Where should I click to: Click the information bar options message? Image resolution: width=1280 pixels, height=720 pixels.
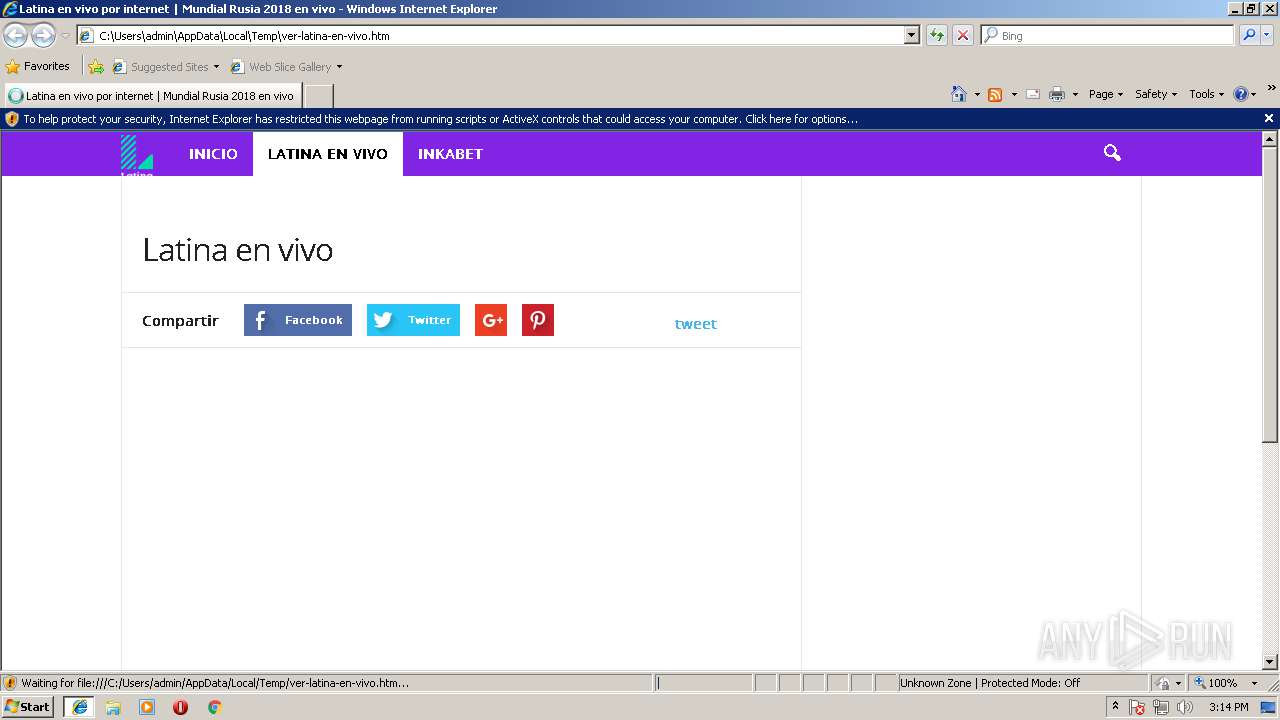click(x=440, y=119)
